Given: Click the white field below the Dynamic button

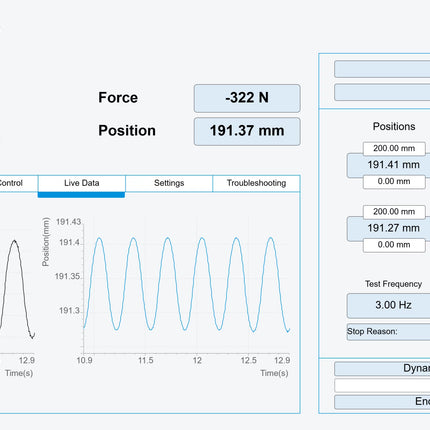Looking at the screenshot, I should (382, 385).
